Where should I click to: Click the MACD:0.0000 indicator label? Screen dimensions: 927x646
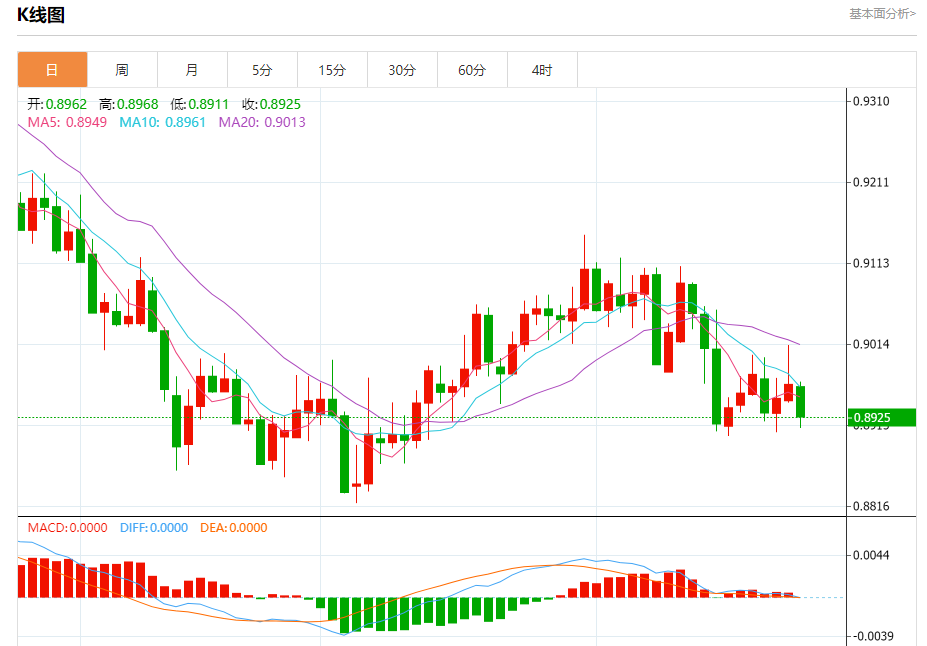[x=67, y=528]
